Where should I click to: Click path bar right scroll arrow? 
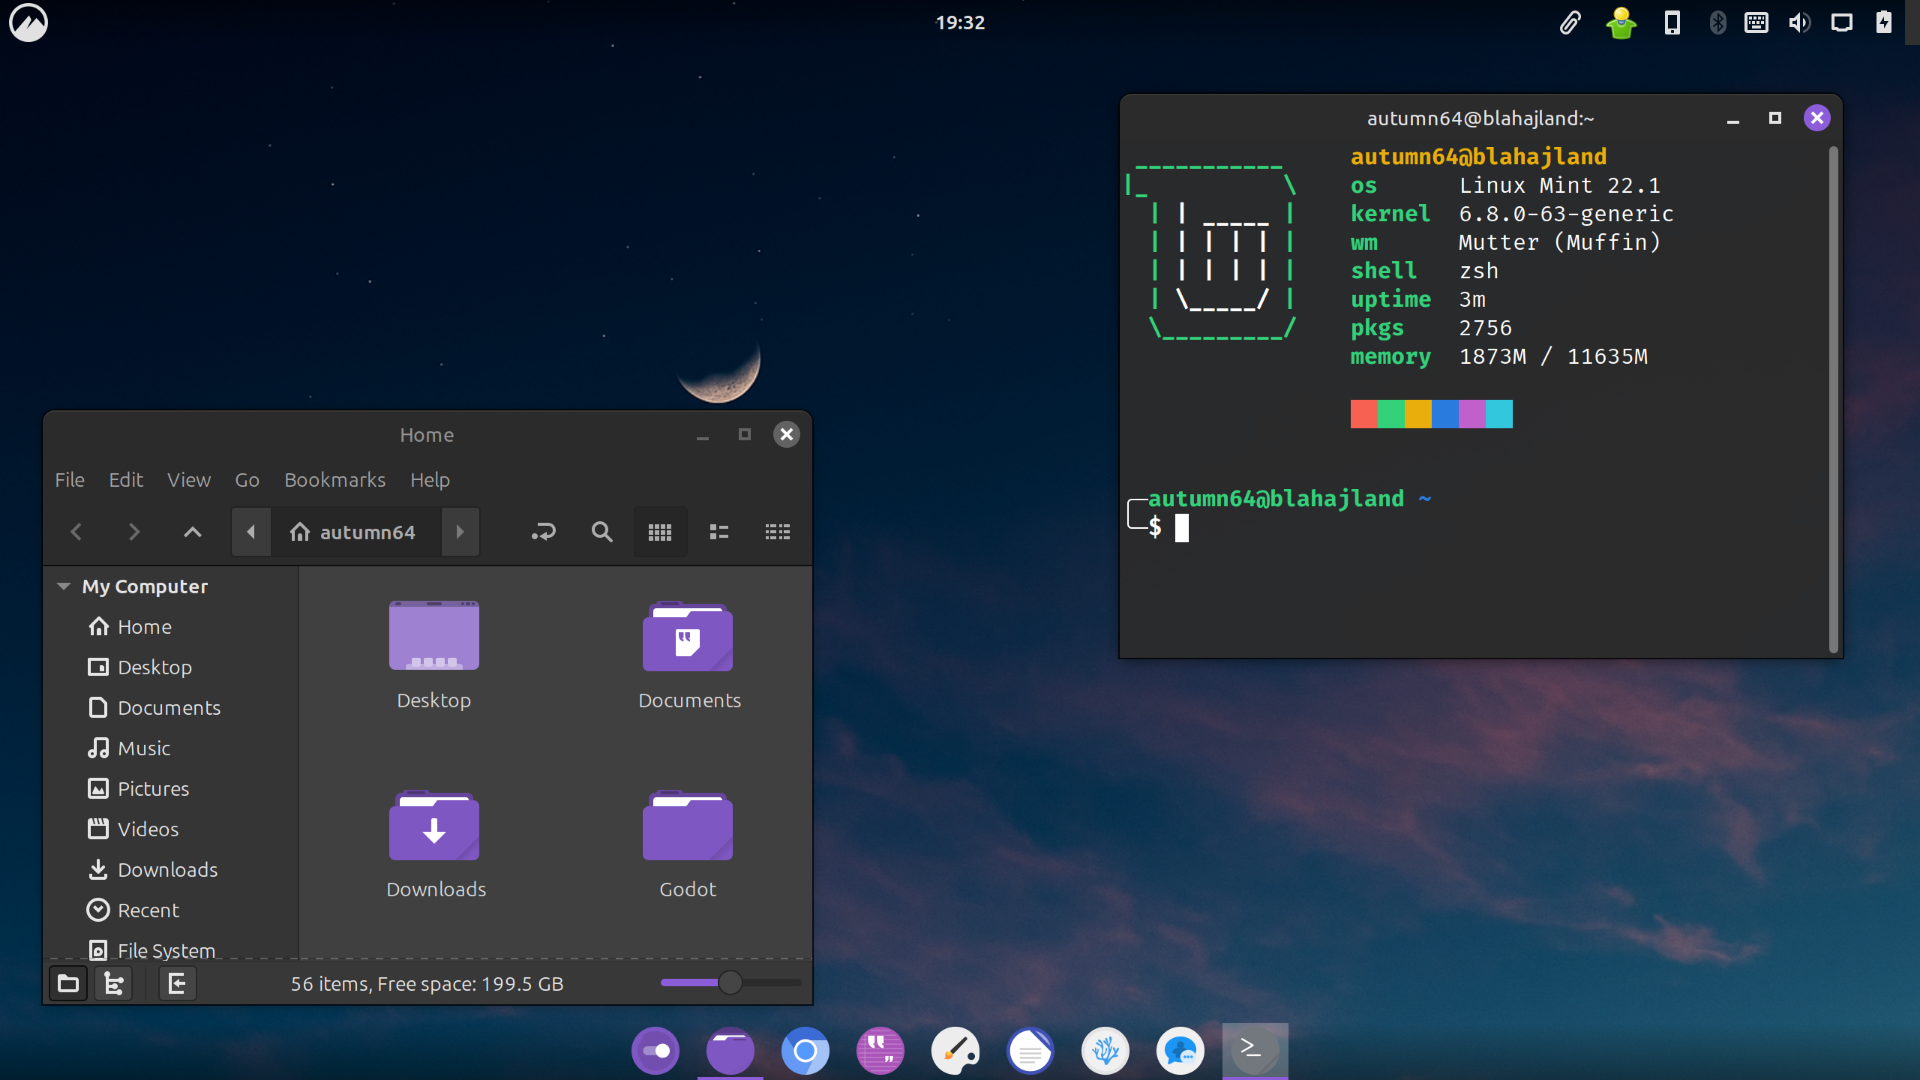(x=460, y=532)
